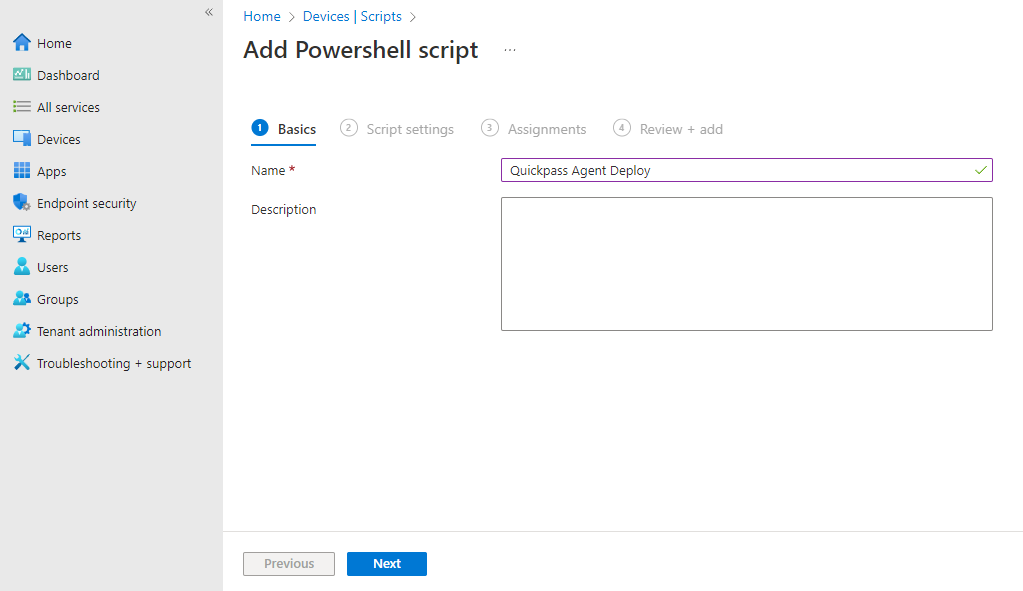Switch to the Review + add step
The image size is (1023, 591).
tap(668, 129)
